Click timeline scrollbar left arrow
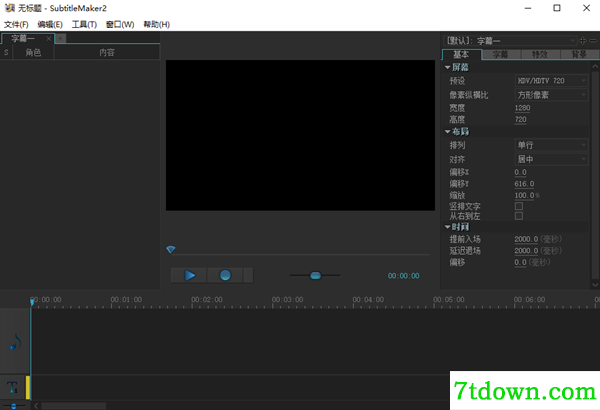The width and height of the screenshot is (600, 410). pyautogui.click(x=36, y=406)
